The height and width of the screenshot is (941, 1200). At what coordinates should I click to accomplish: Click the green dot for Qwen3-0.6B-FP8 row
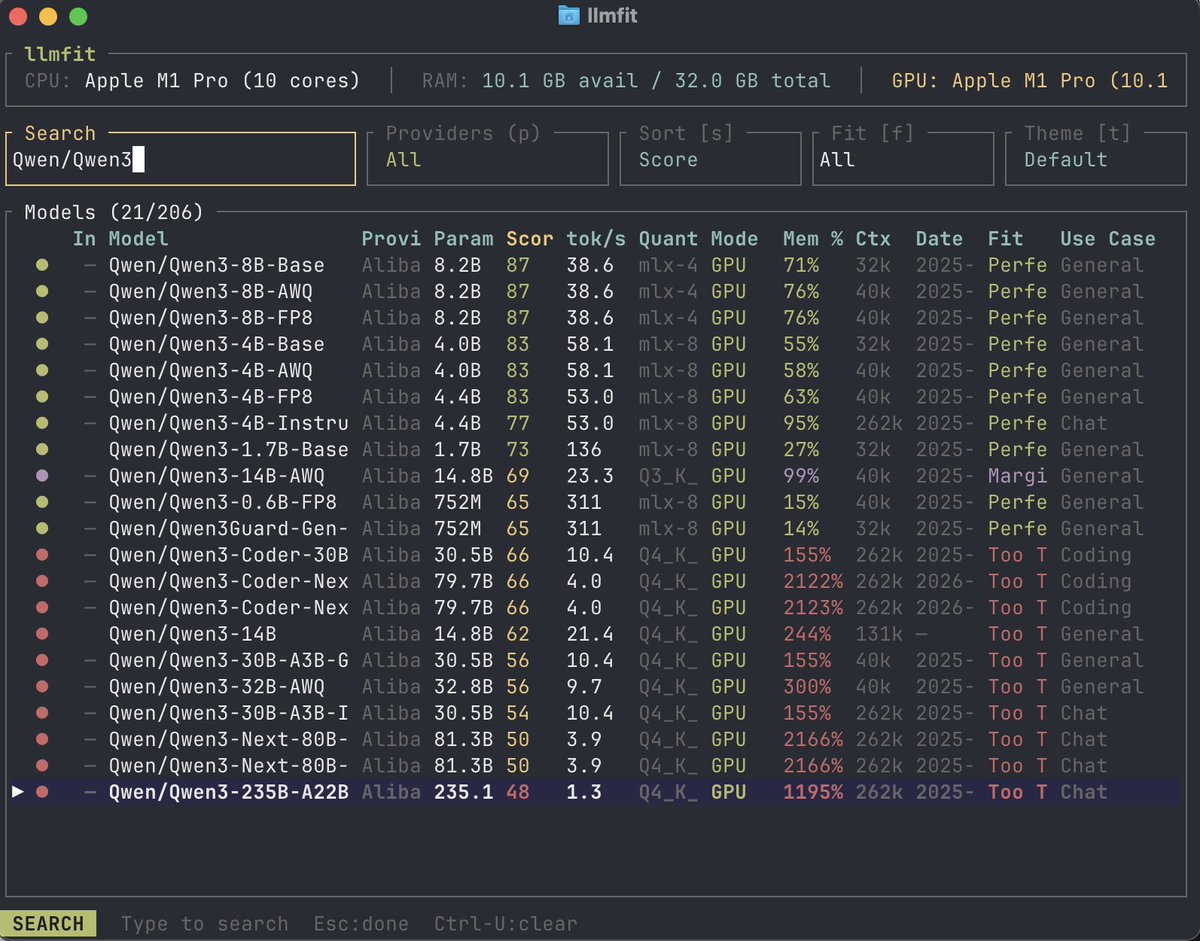pyautogui.click(x=42, y=502)
